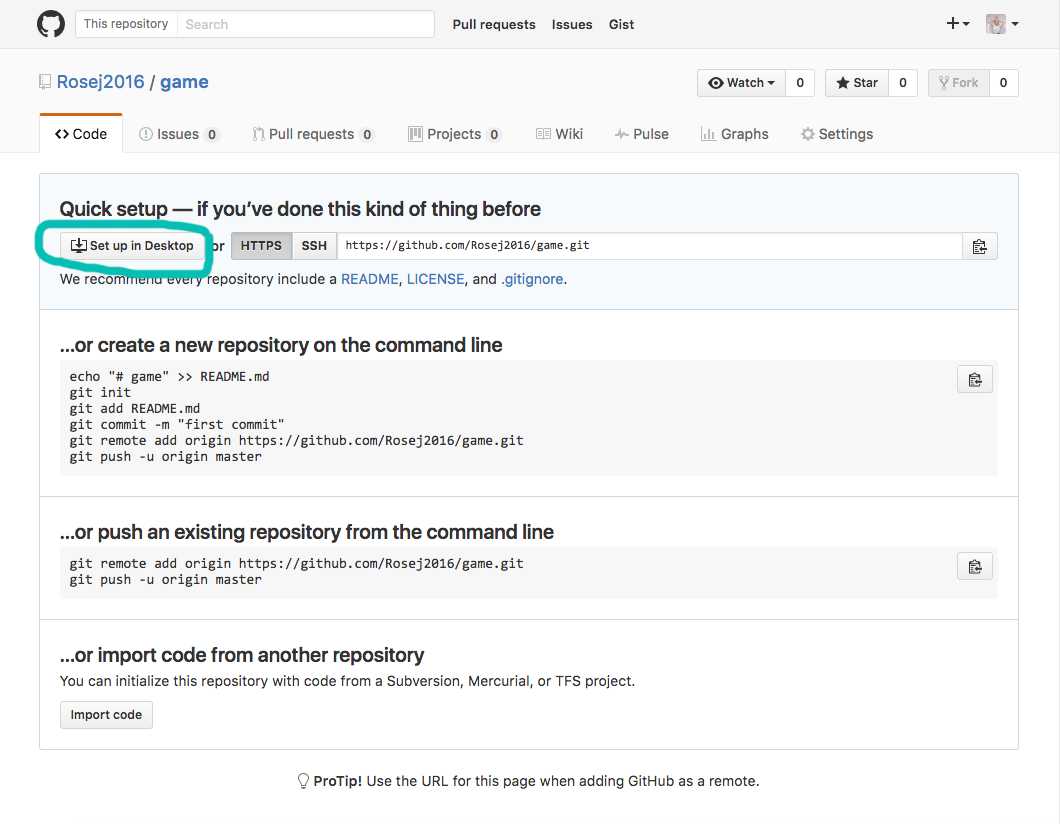Open stargazers count next to Star

(x=902, y=82)
